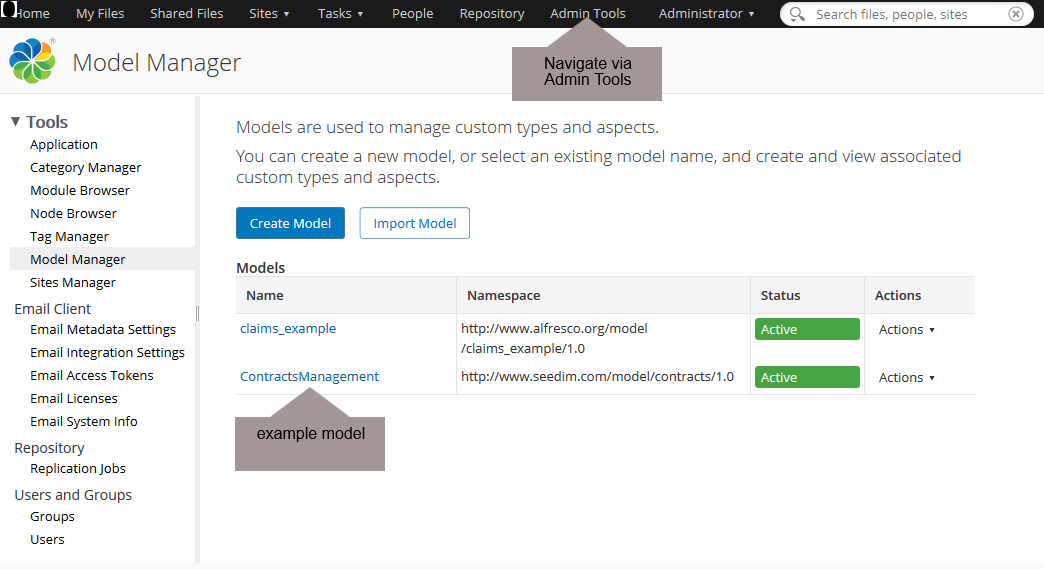Open Actions dropdown for ContractsManagement
The image size is (1044, 569).
(906, 377)
